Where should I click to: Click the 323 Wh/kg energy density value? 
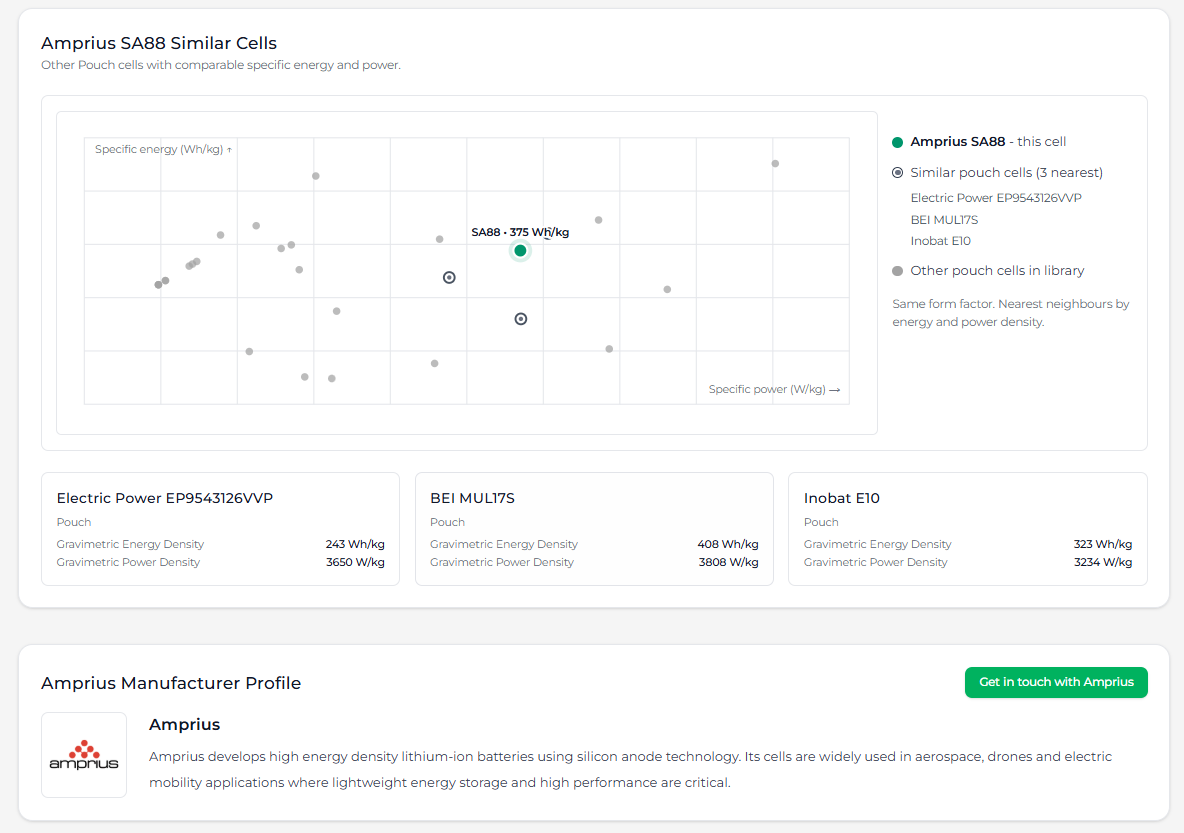(1102, 544)
